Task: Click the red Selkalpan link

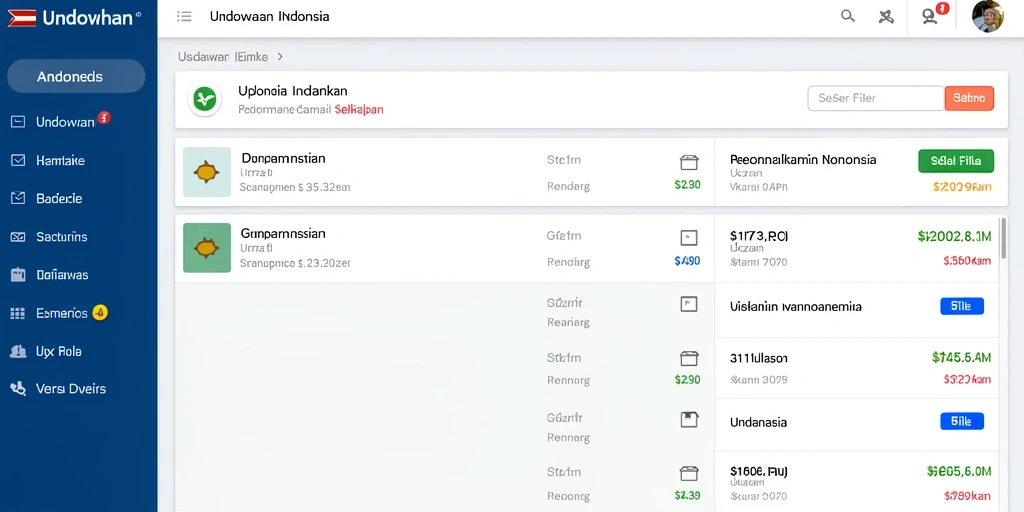Action: pyautogui.click(x=359, y=110)
